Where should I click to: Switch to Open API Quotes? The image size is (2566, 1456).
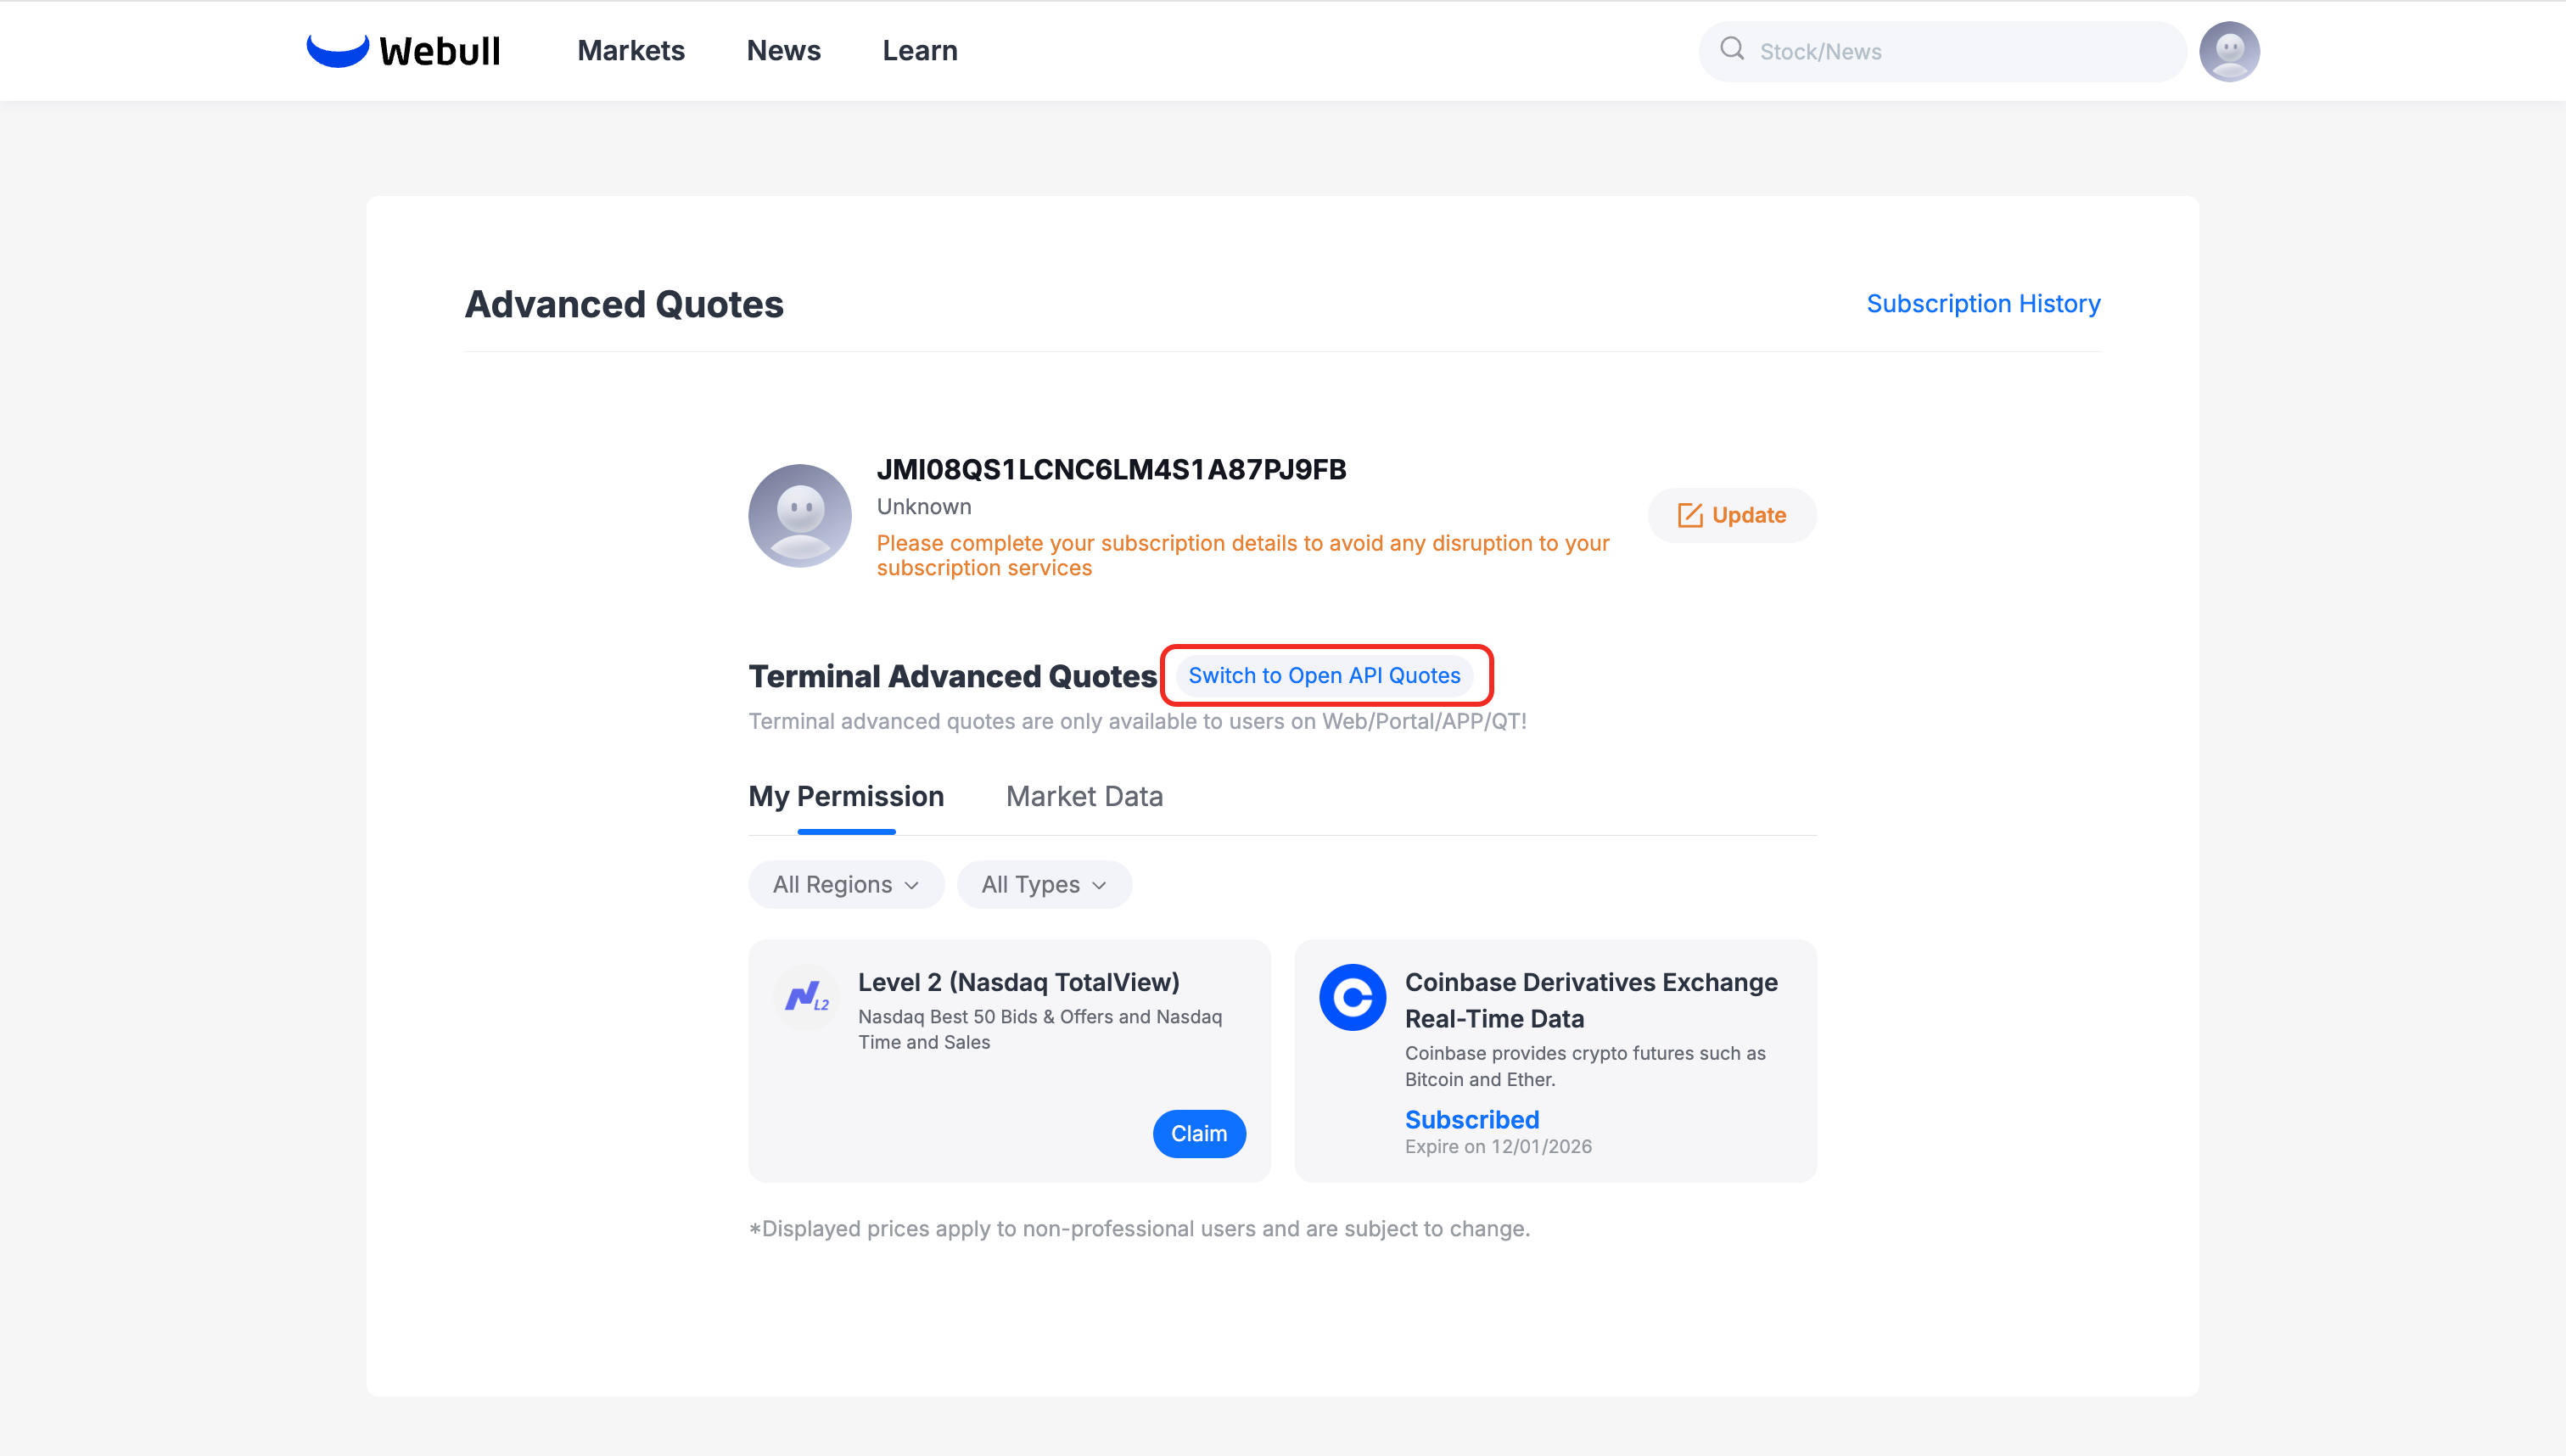[x=1324, y=675]
